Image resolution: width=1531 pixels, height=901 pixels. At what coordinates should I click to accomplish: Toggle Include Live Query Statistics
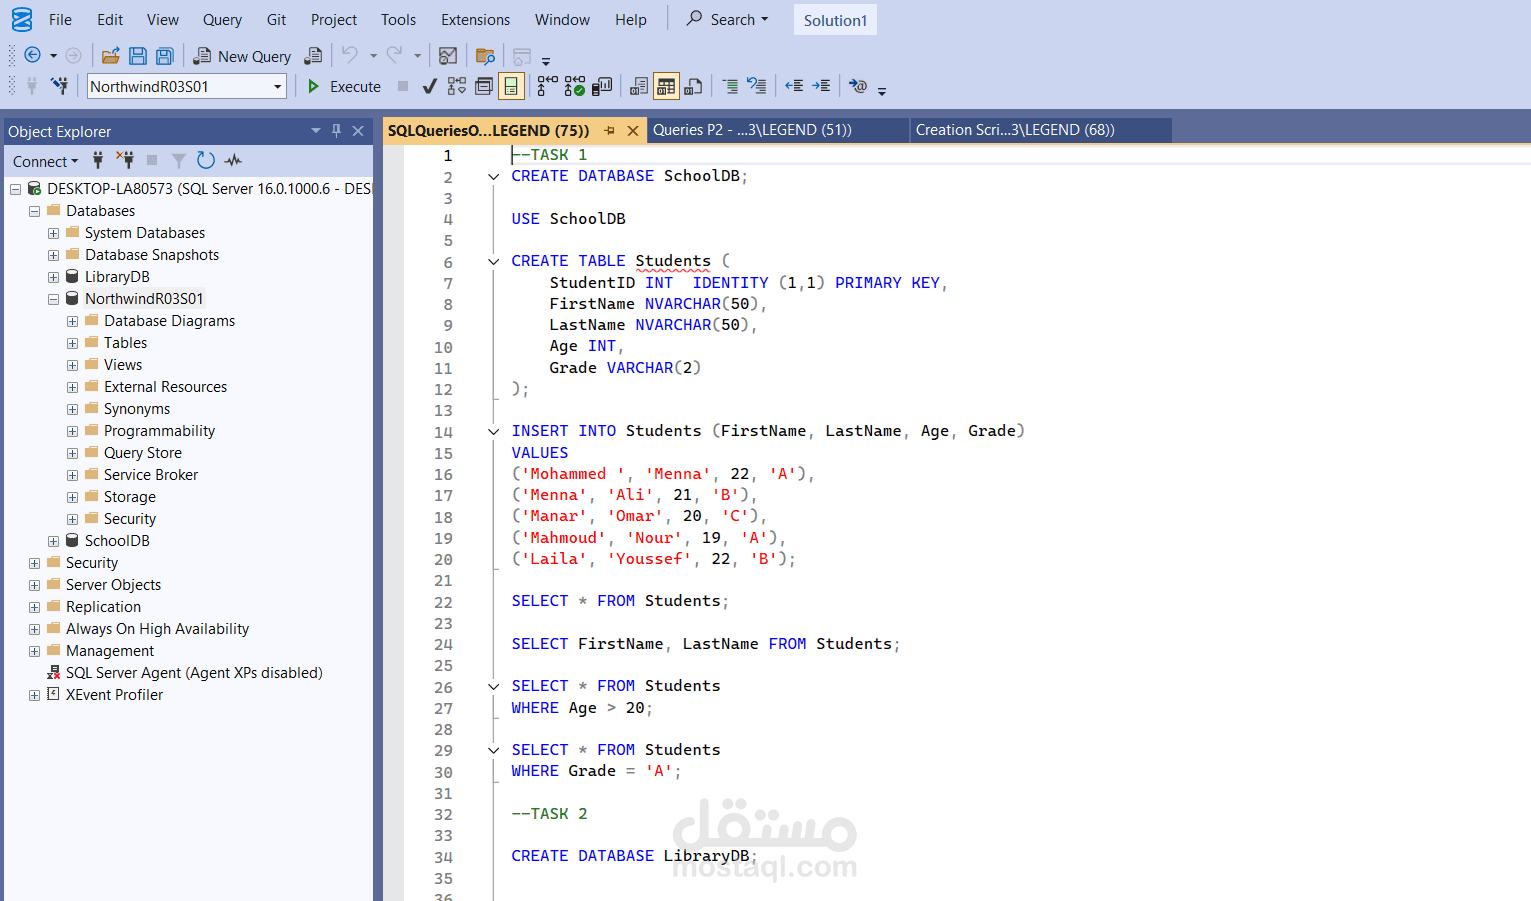574,86
